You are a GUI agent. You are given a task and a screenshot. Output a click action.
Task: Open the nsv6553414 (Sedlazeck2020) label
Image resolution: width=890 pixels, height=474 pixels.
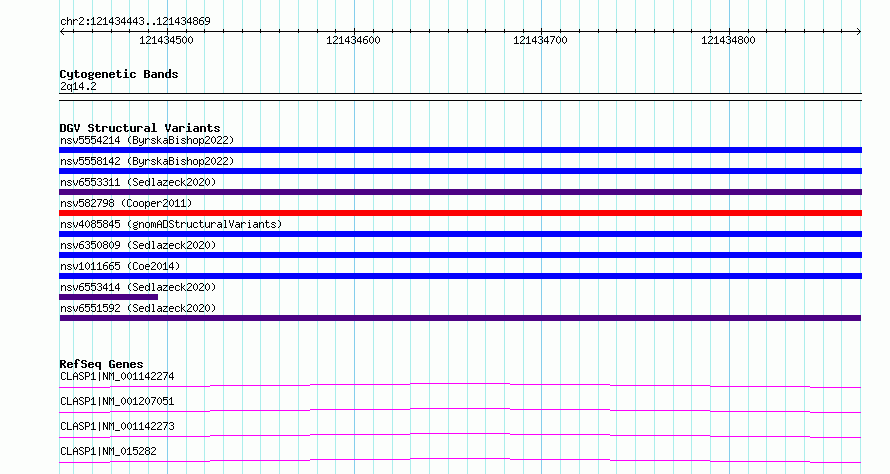(x=138, y=287)
